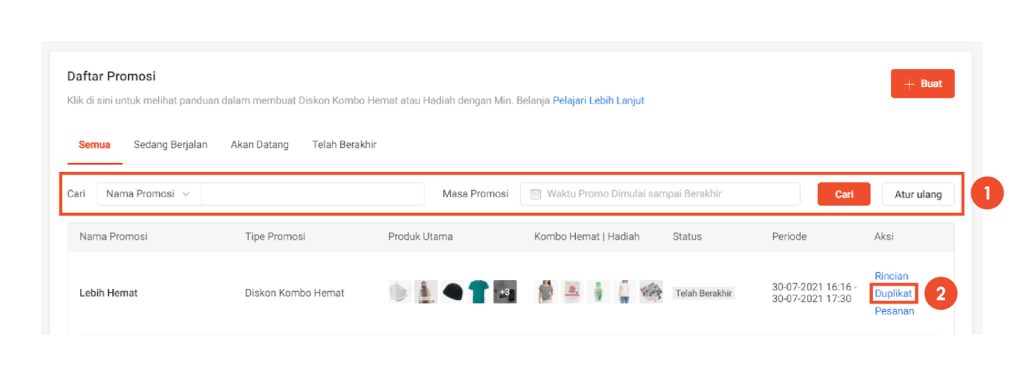Open the Waktu Promo date range picker

point(660,194)
